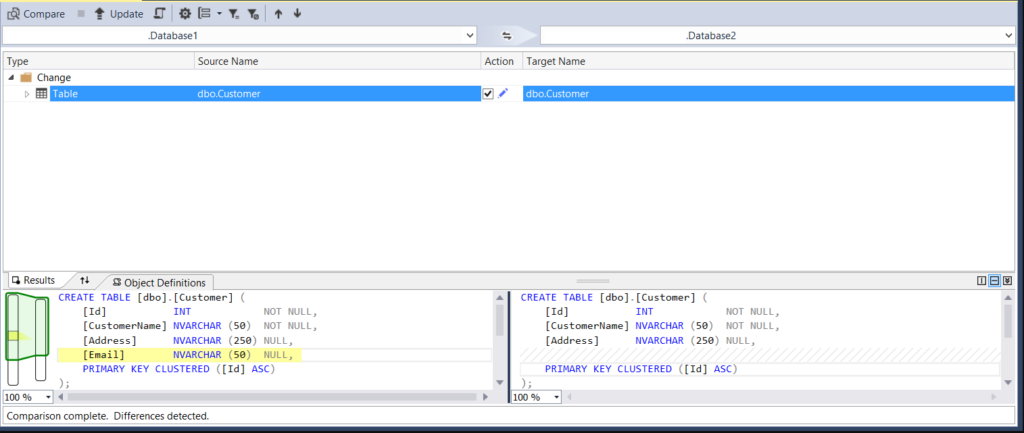Click the blue pencil change action icon

[502, 94]
